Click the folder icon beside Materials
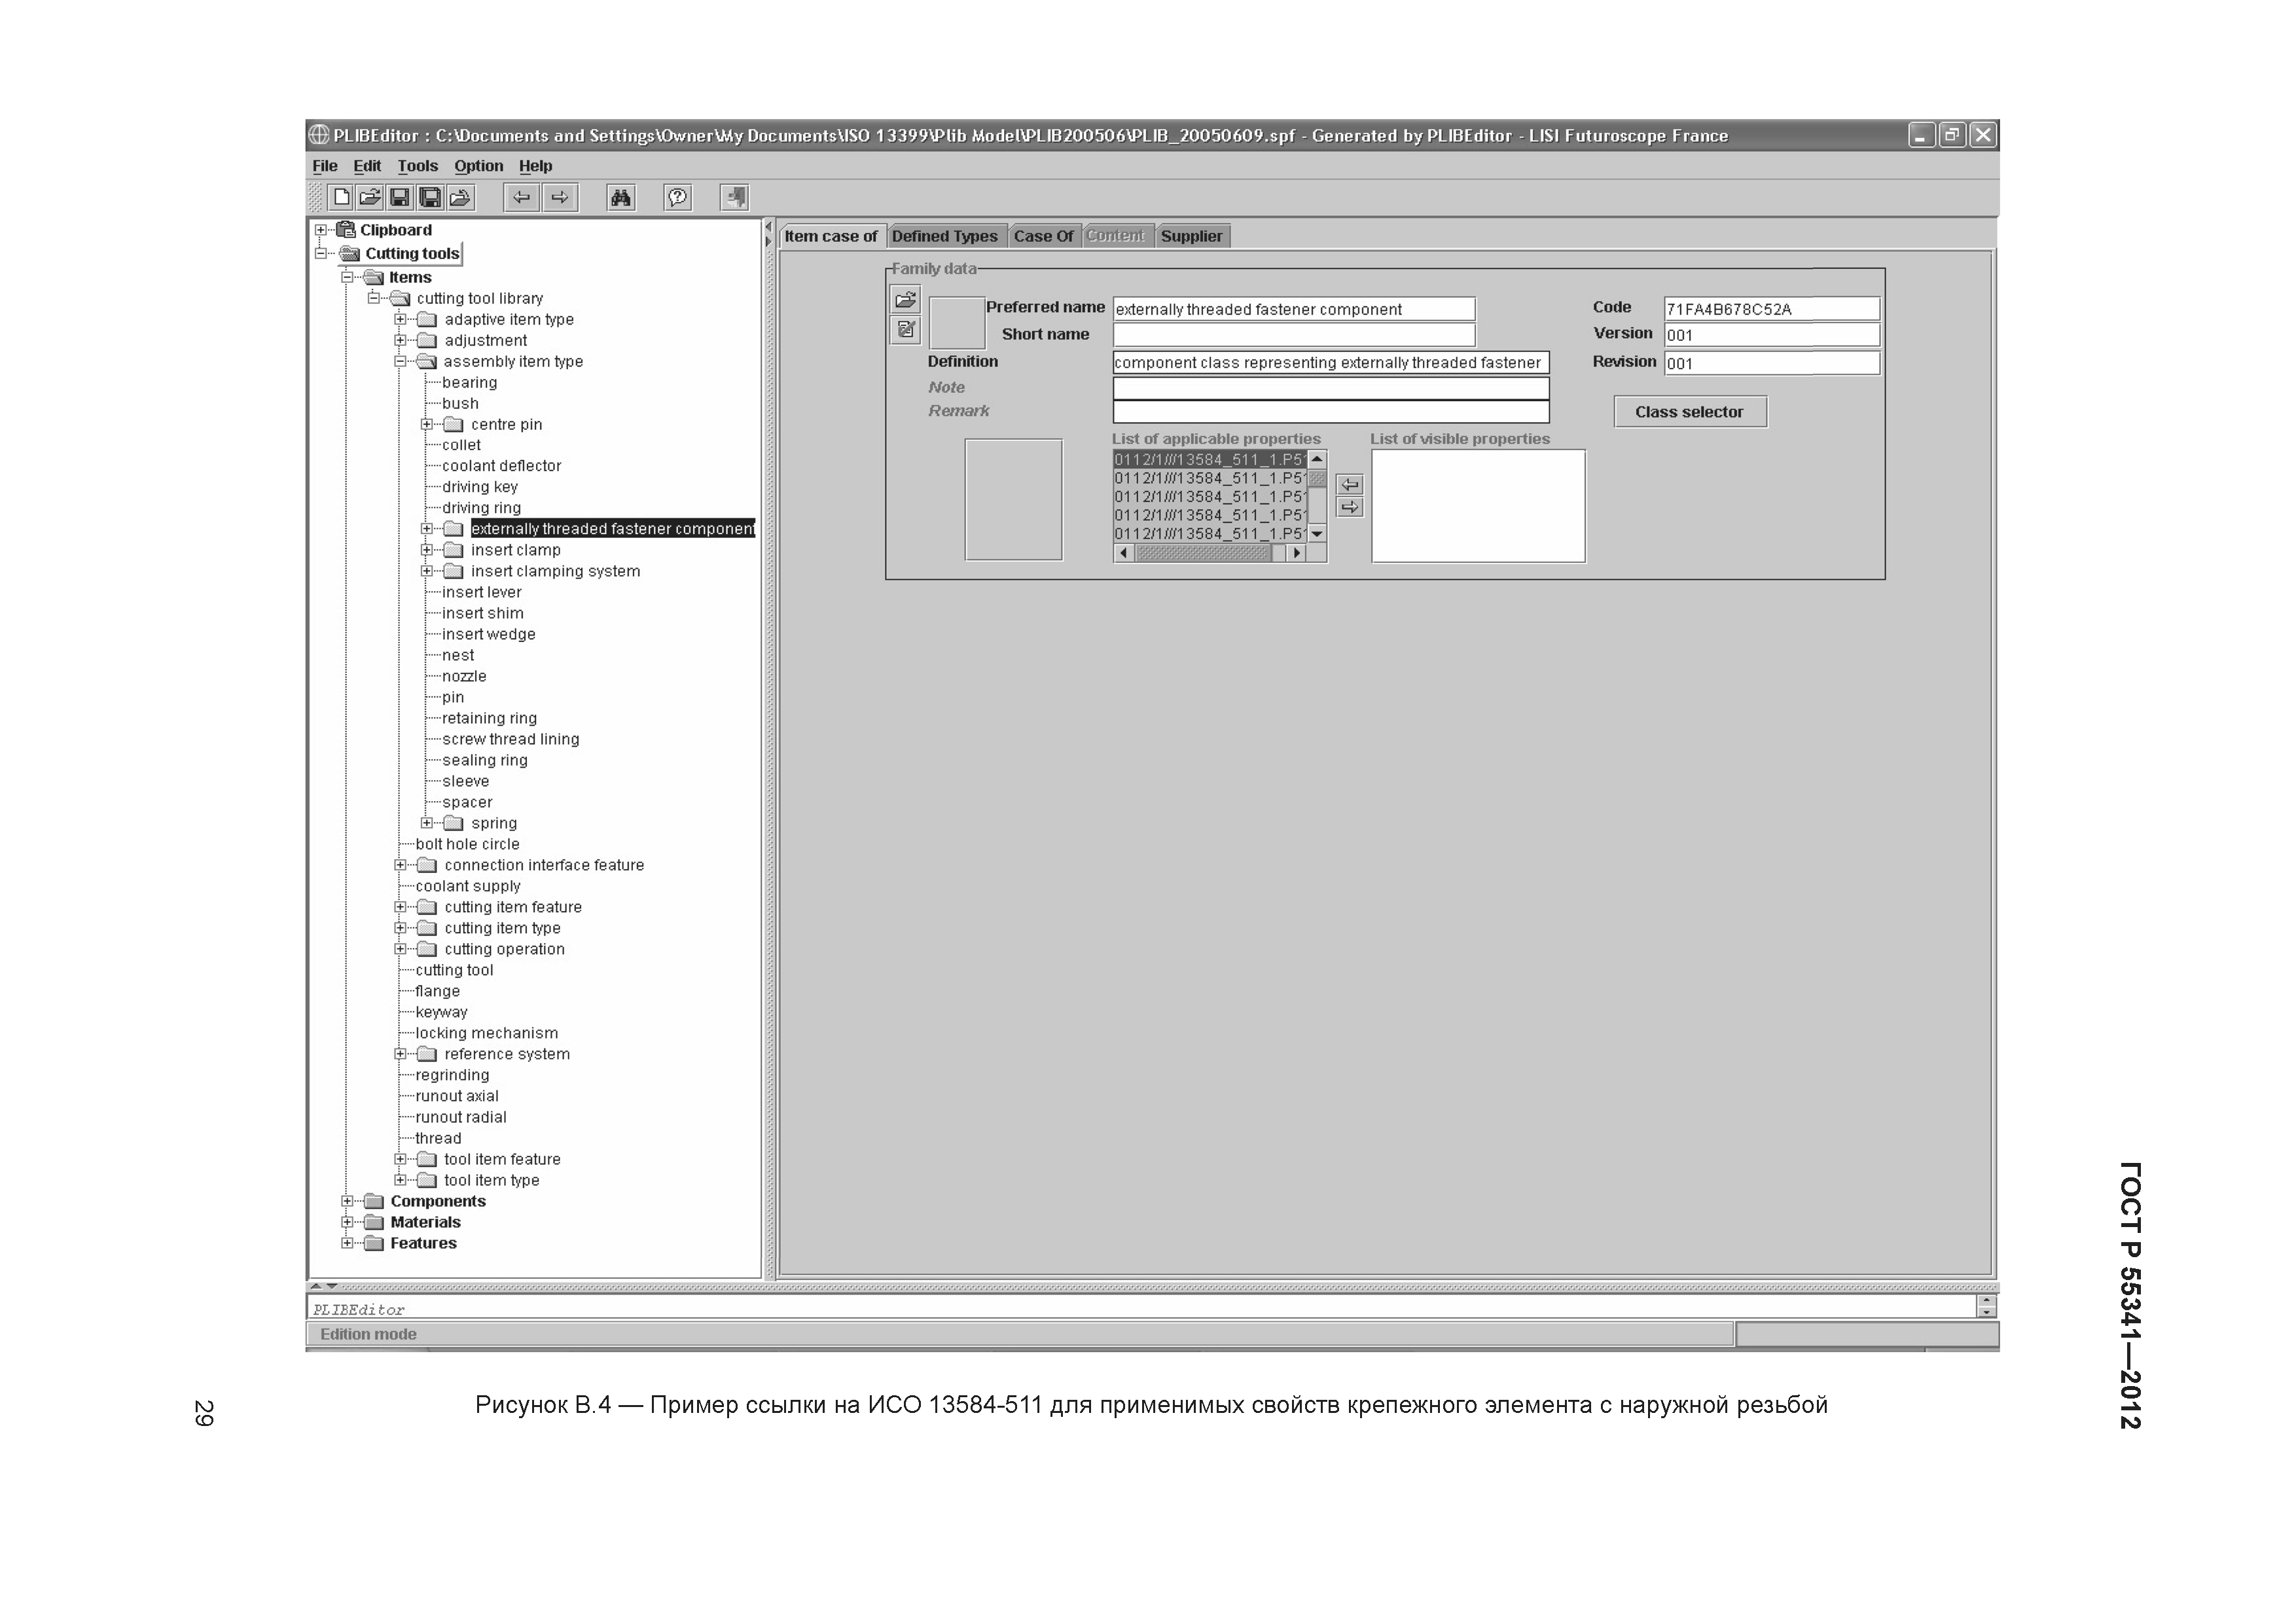 click(x=374, y=1222)
